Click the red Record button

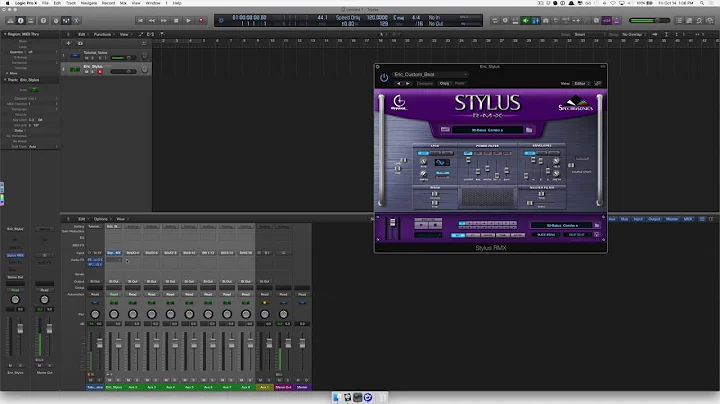(201, 21)
